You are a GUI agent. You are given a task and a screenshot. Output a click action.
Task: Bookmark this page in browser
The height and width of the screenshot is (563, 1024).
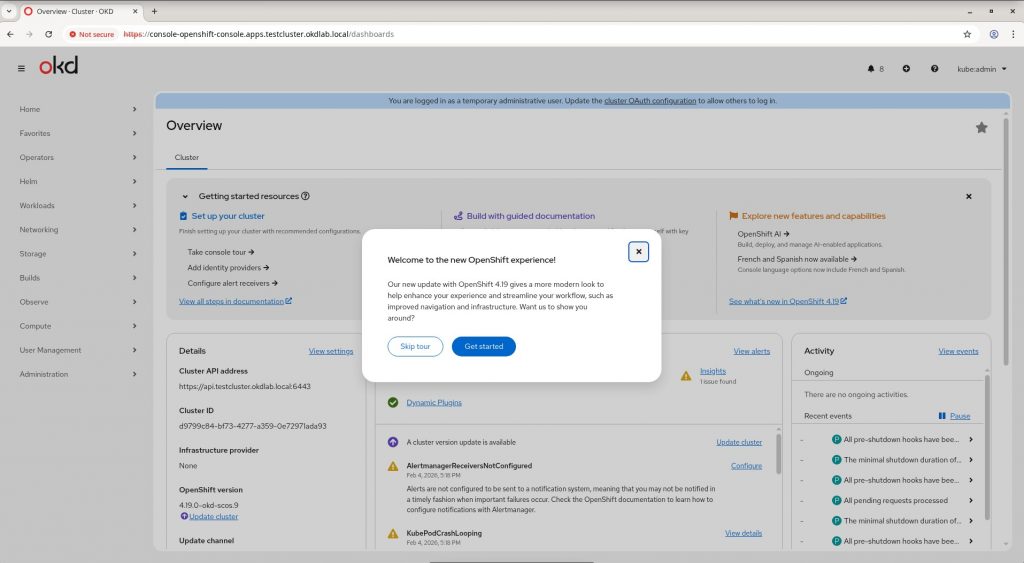[967, 34]
